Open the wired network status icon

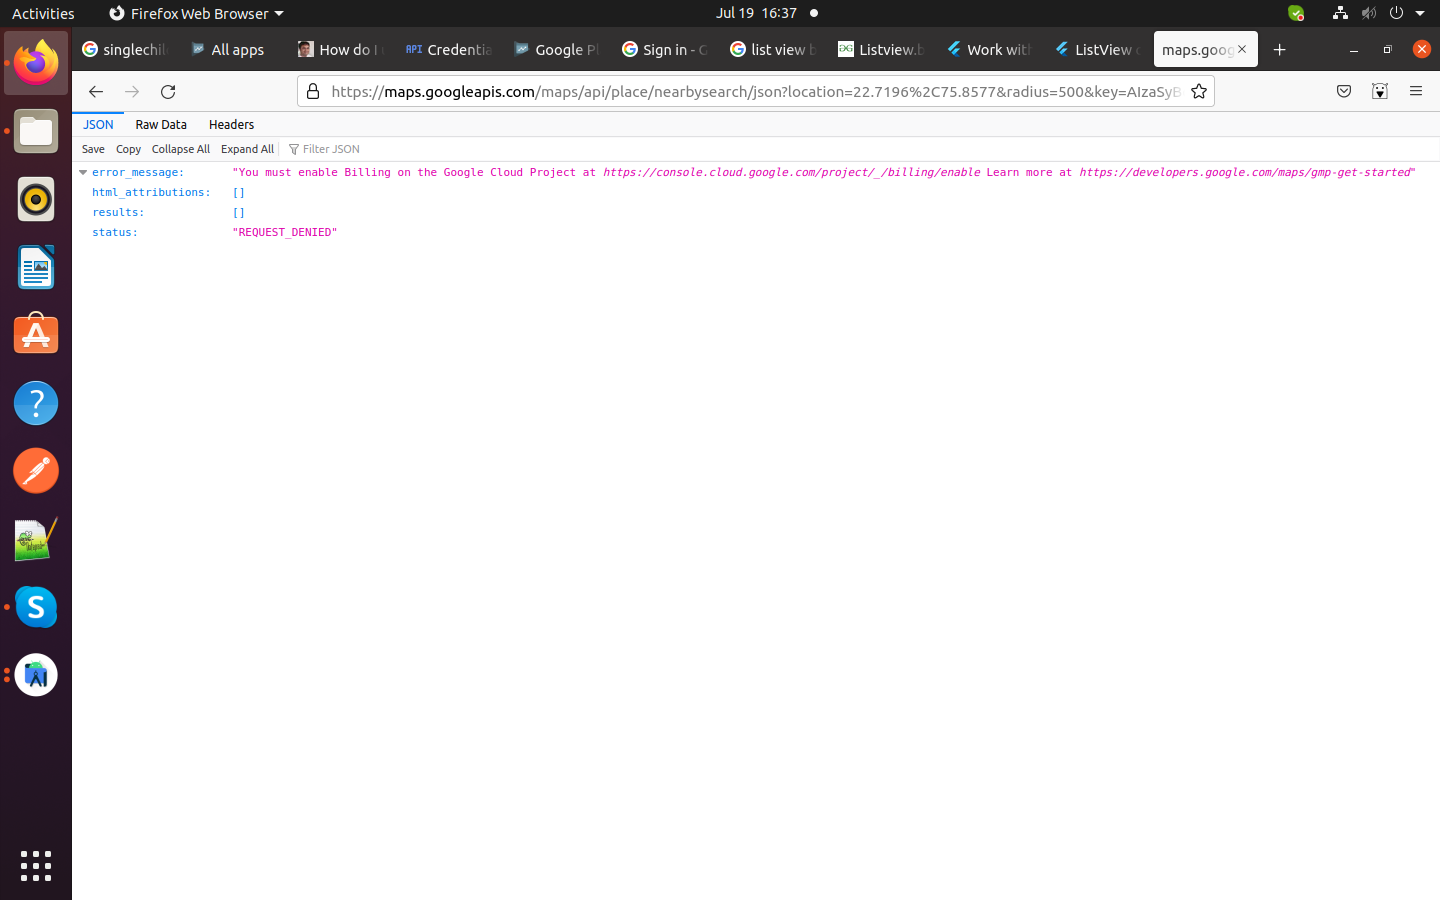click(x=1340, y=13)
